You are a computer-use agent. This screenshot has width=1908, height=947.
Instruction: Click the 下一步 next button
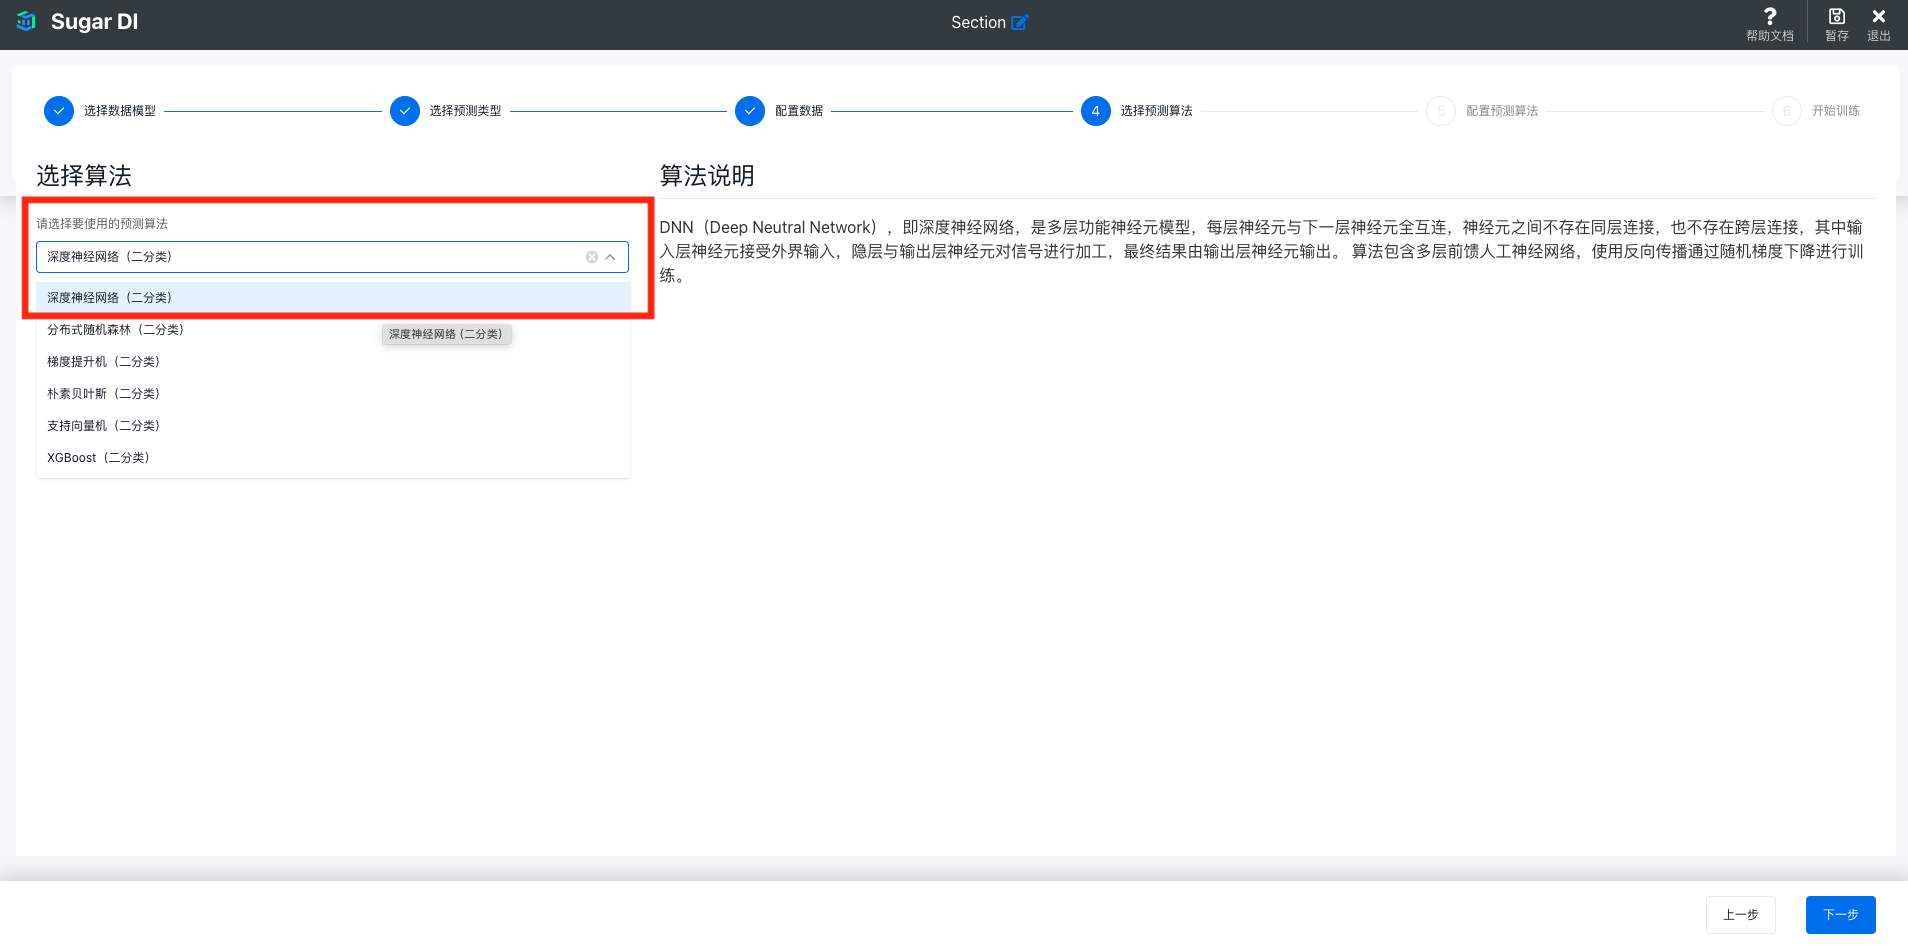[1841, 915]
